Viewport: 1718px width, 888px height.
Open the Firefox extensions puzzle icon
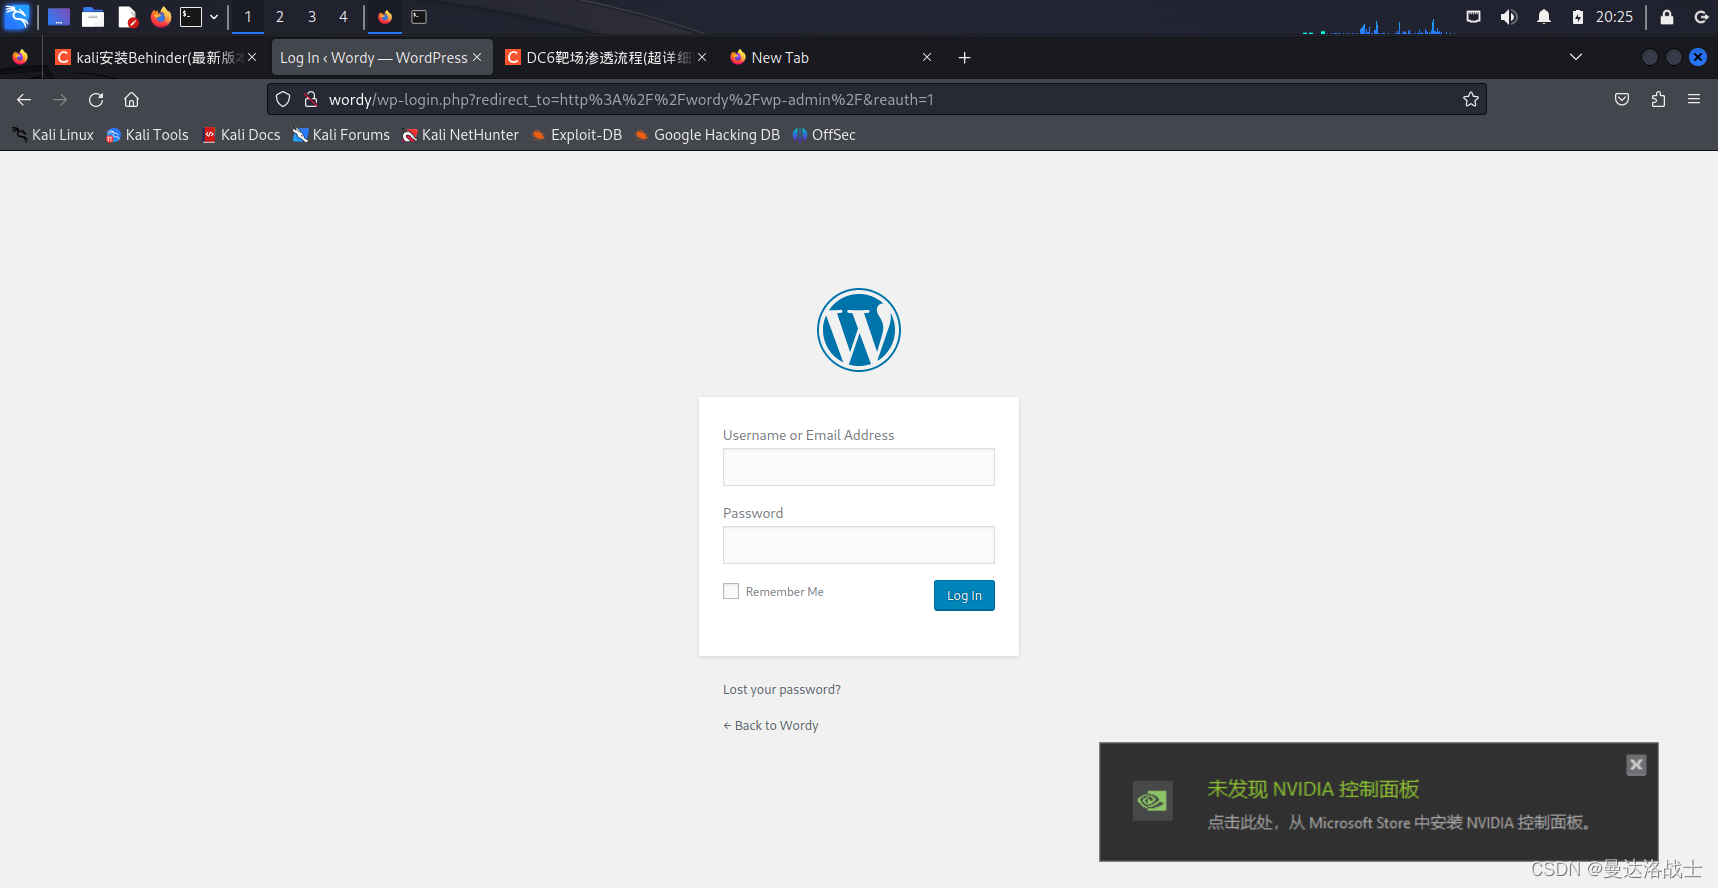(1658, 100)
